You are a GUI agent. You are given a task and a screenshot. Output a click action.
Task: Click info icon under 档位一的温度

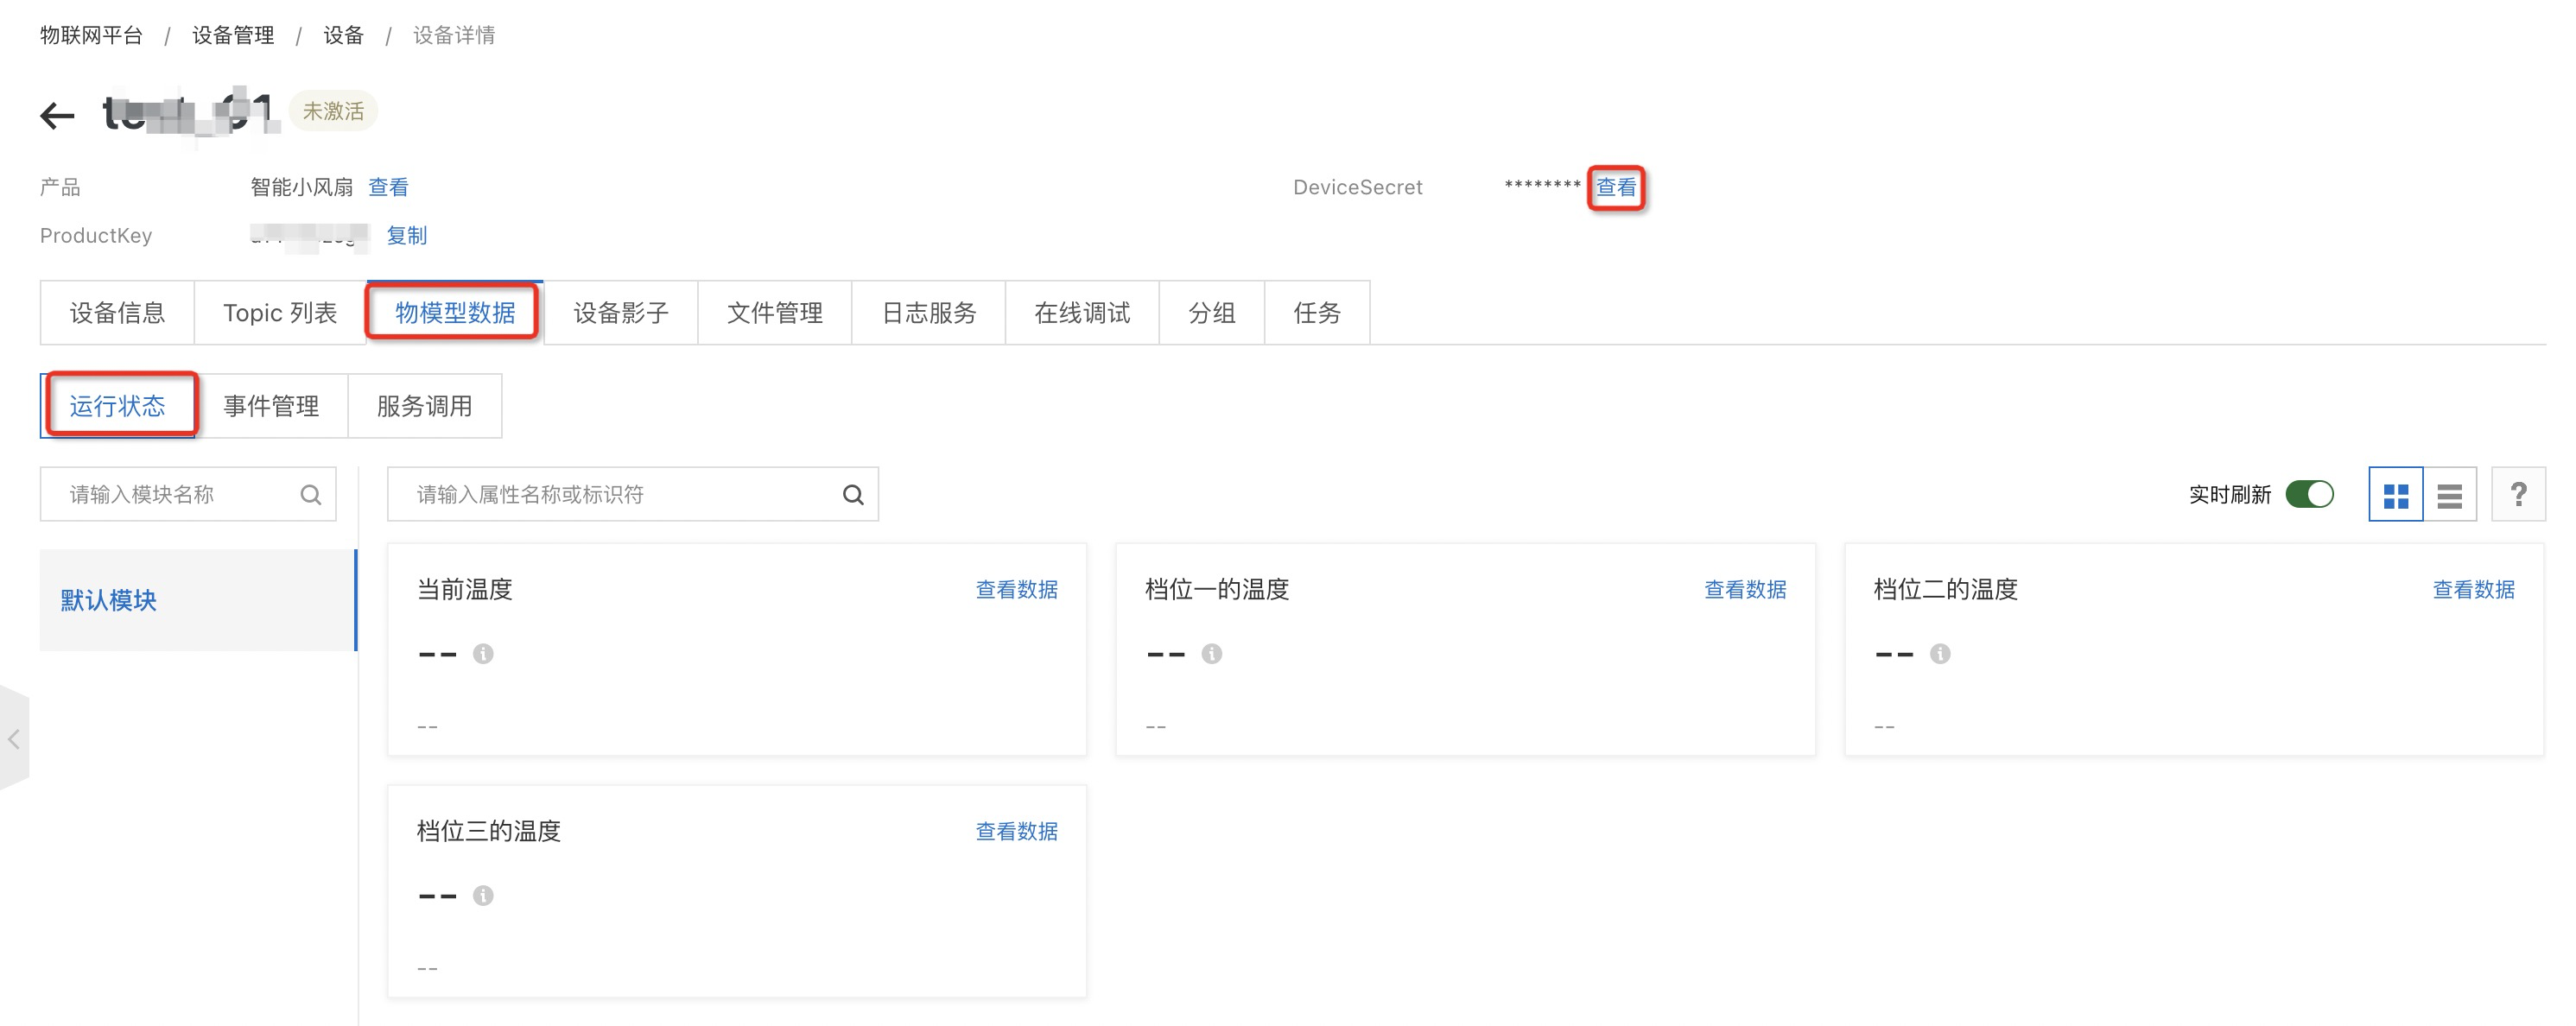tap(1211, 654)
